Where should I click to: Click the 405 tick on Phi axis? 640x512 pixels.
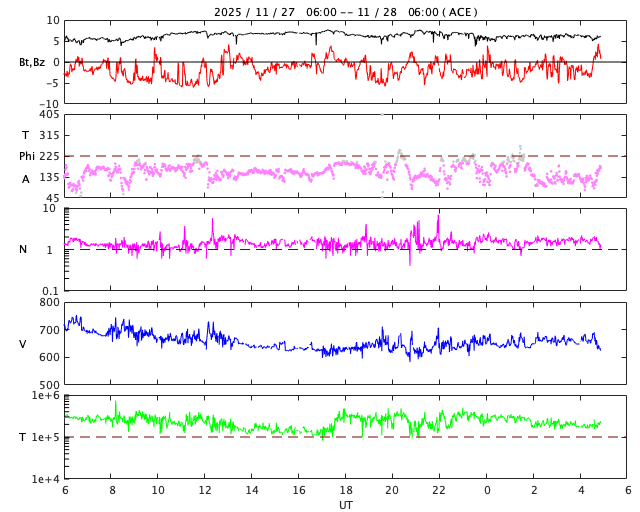coord(48,115)
